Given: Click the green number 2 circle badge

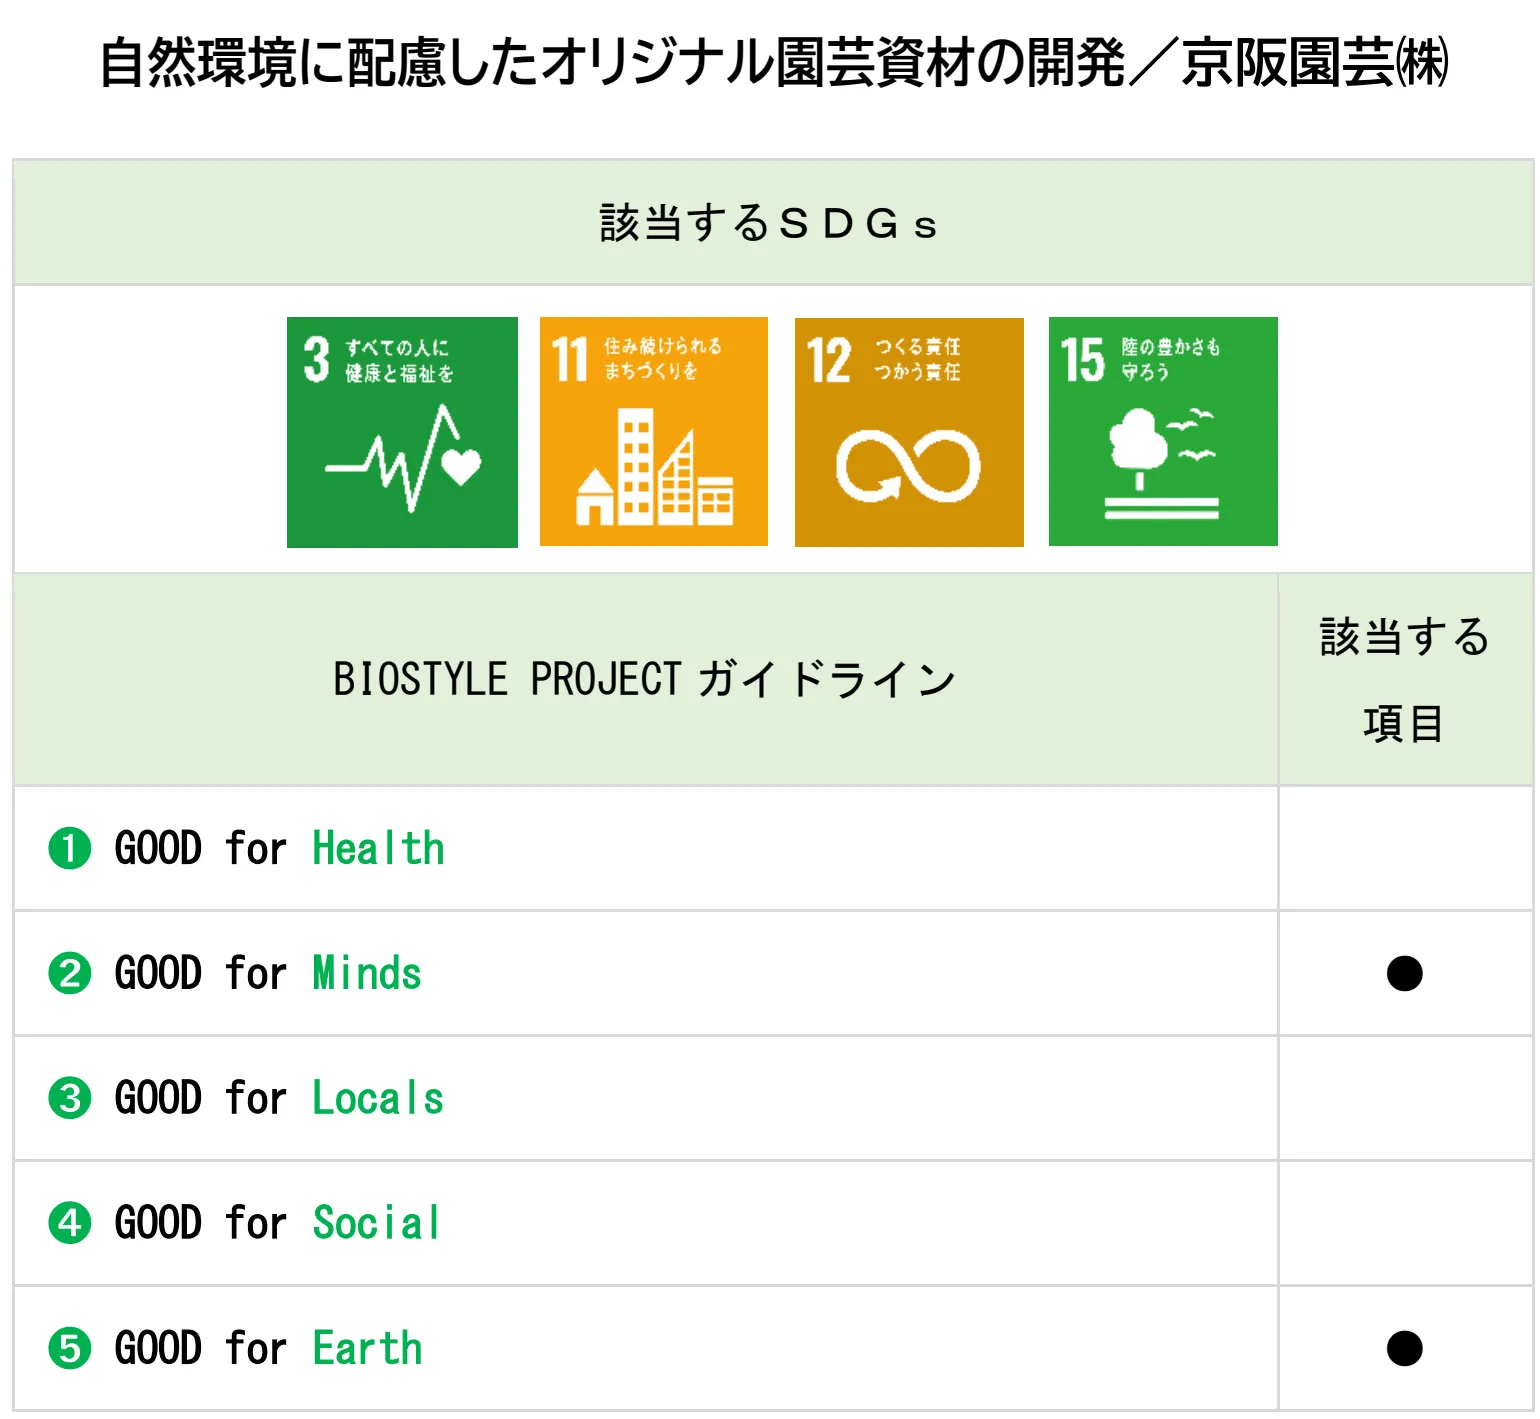Looking at the screenshot, I should pos(70,974).
